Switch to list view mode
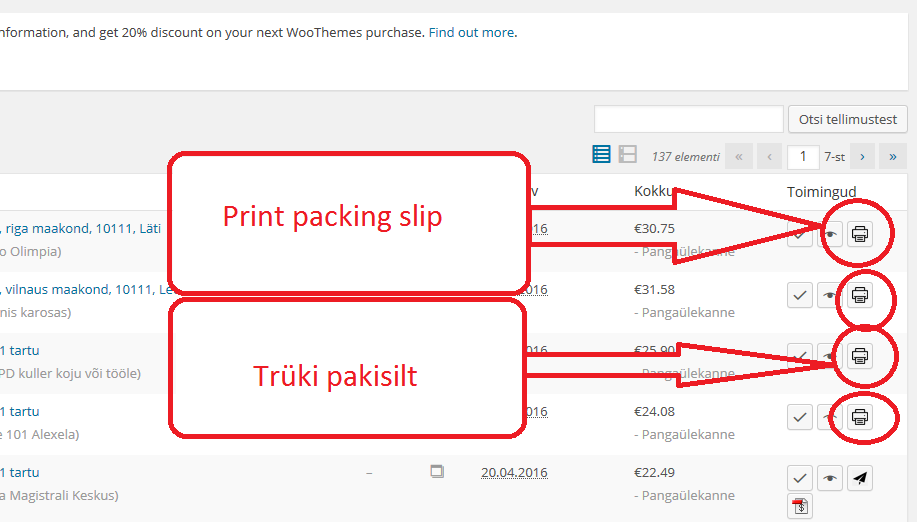Viewport: 917px width, 522px height. [601, 154]
